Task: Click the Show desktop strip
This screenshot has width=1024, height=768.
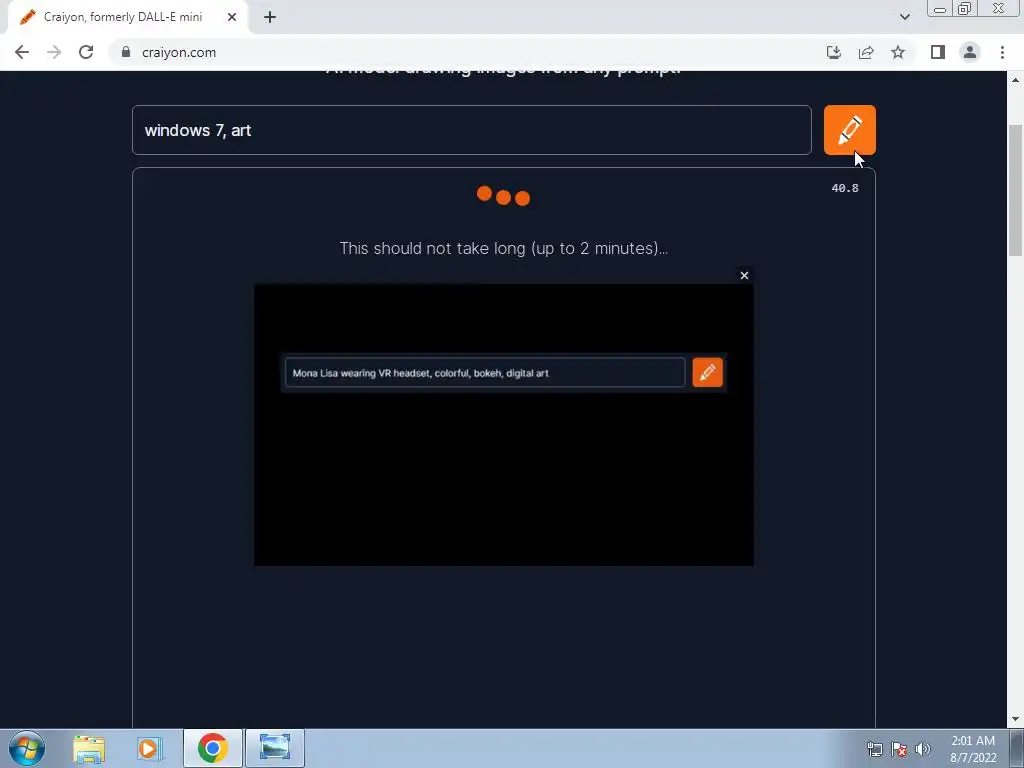Action: 1017,748
